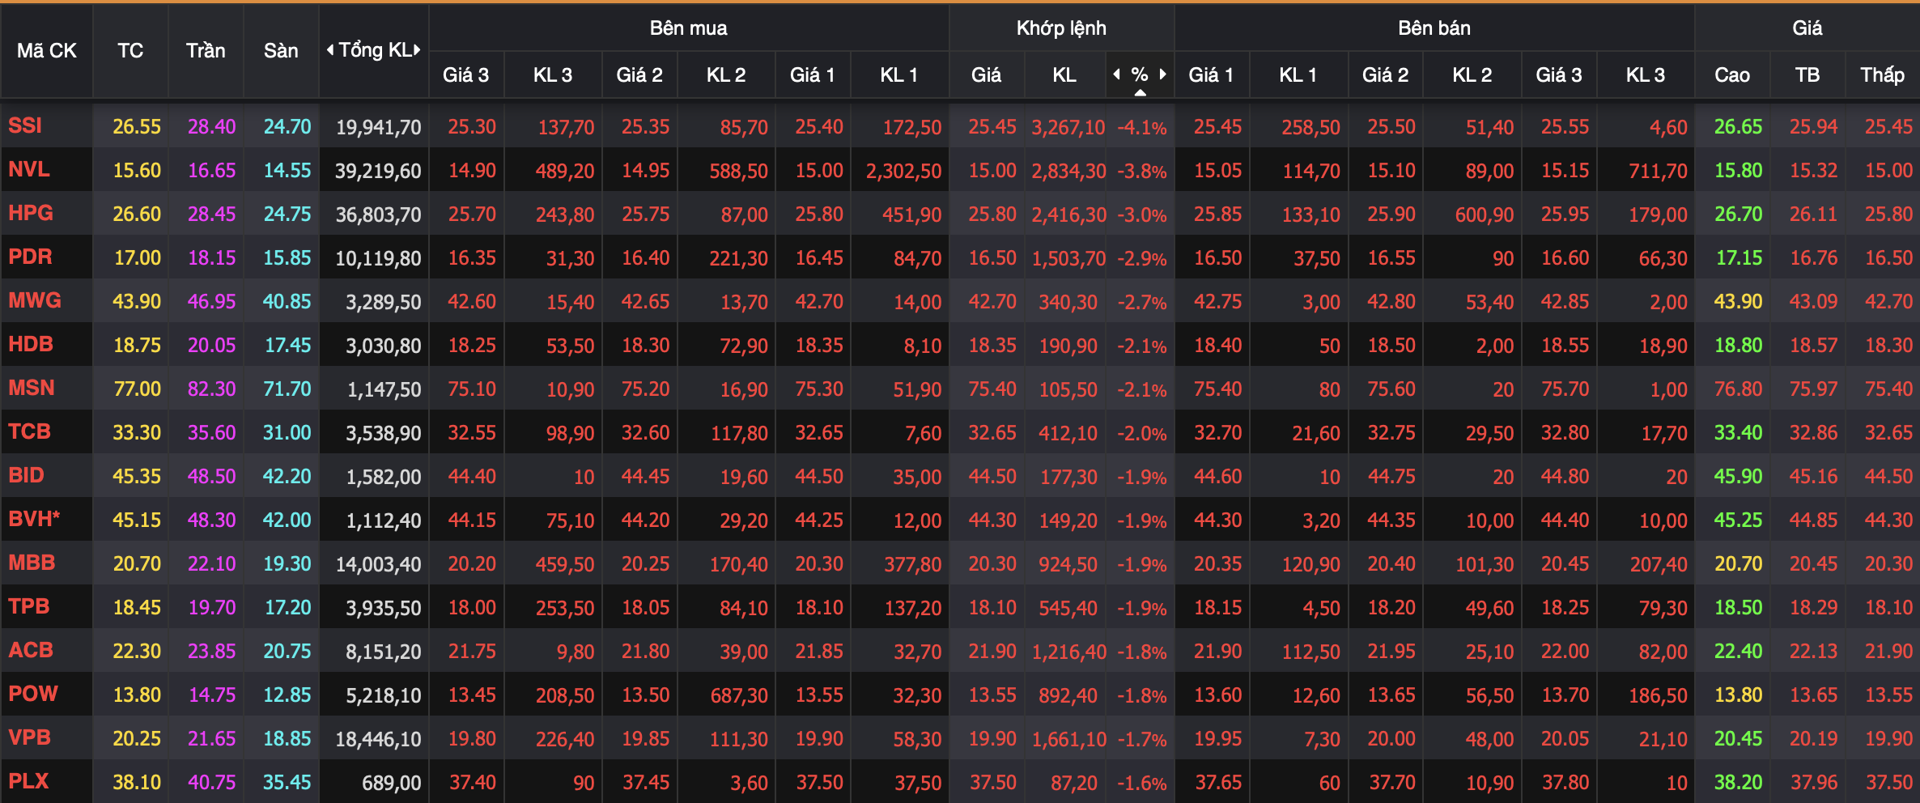
Task: Select the Bên bán group header
Action: coord(1434,28)
